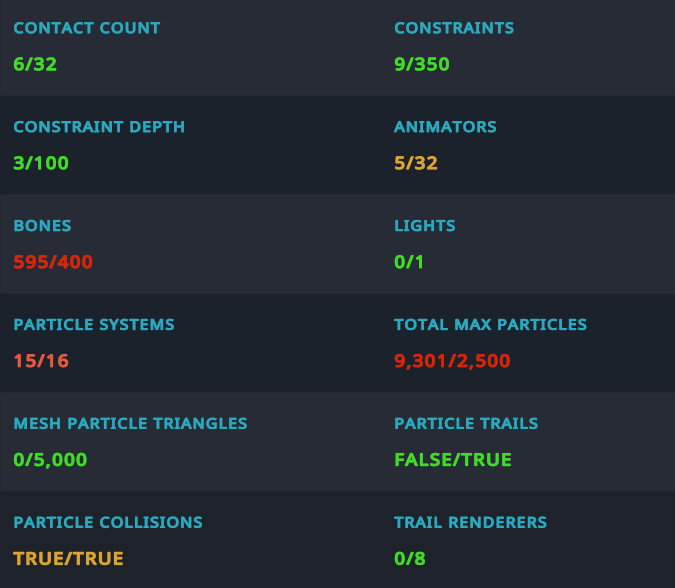The image size is (675, 588).
Task: Click the Total Max Particles label
Action: 490,325
